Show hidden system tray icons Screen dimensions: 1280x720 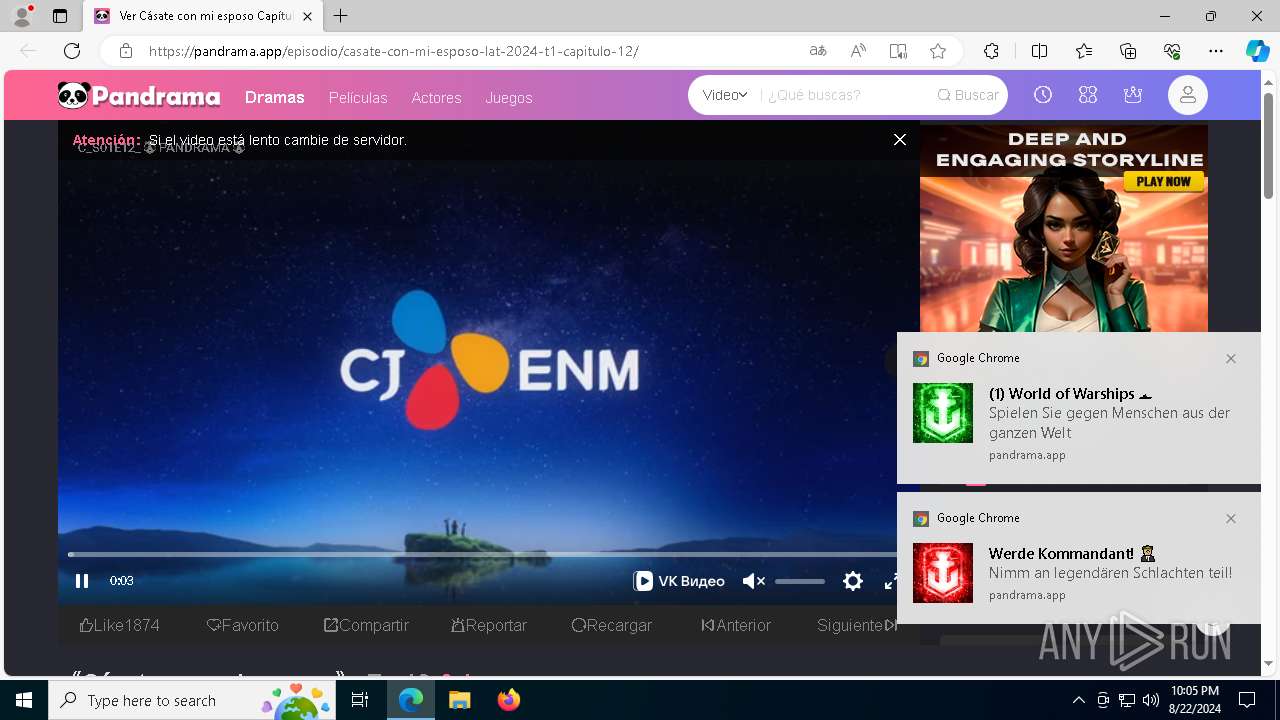pyautogui.click(x=1078, y=700)
